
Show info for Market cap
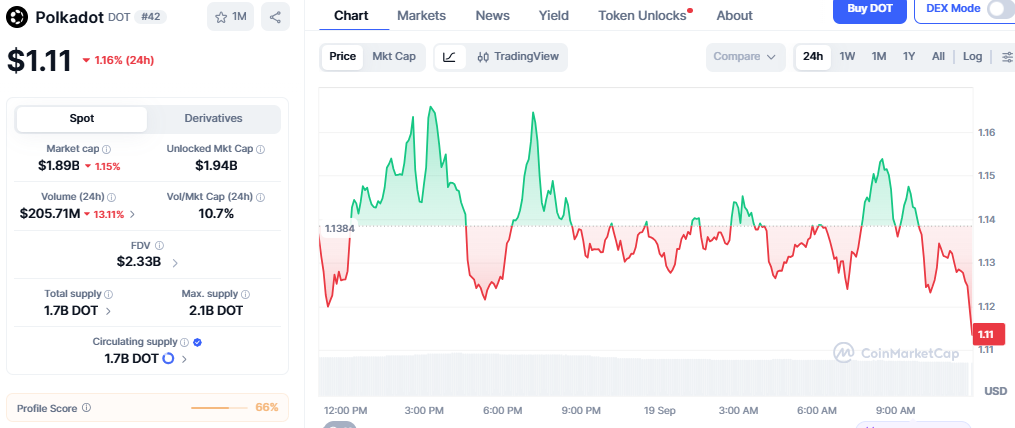click(x=107, y=149)
